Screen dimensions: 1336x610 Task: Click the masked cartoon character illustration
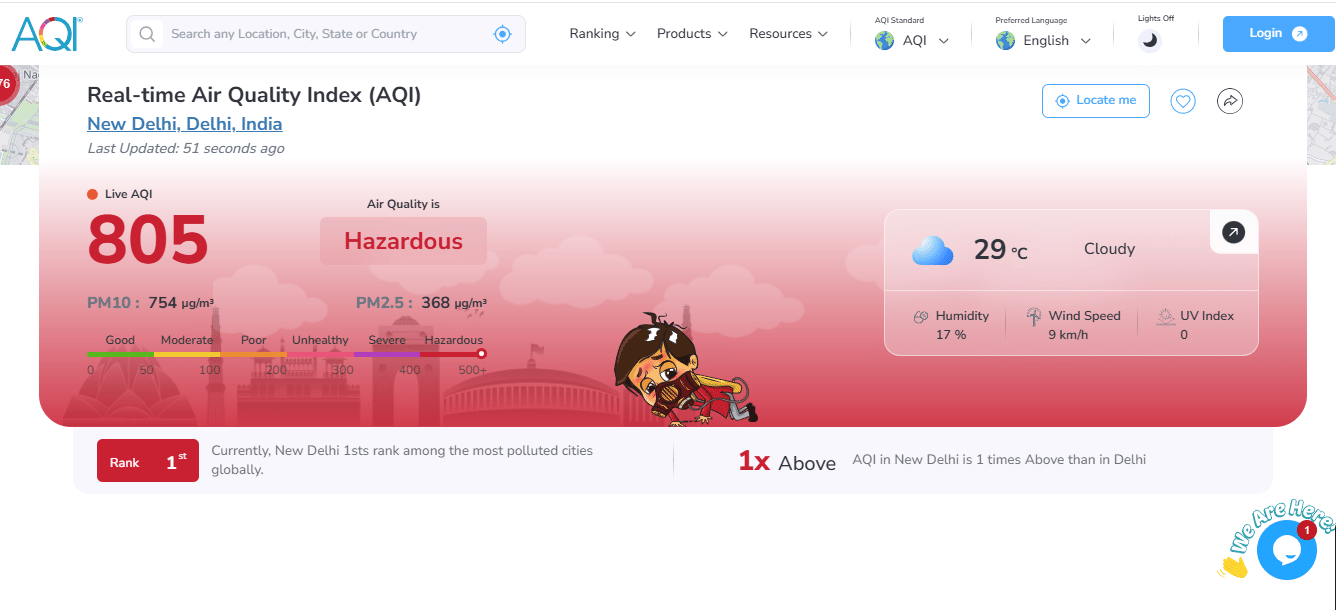point(685,367)
